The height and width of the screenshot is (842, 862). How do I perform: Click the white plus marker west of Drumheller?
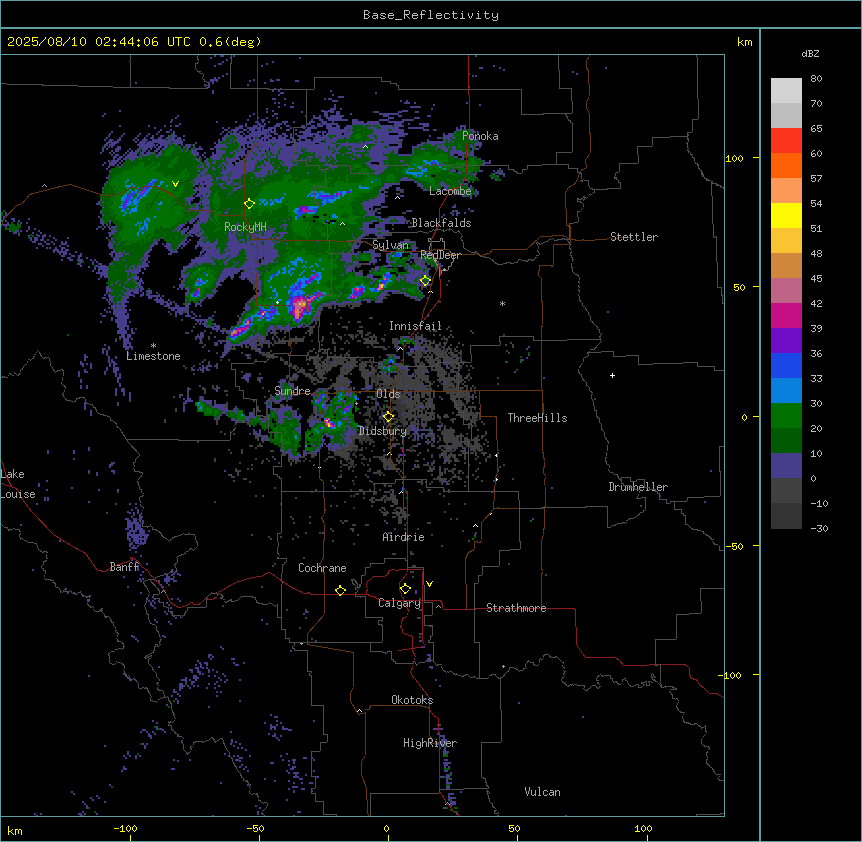[x=612, y=375]
